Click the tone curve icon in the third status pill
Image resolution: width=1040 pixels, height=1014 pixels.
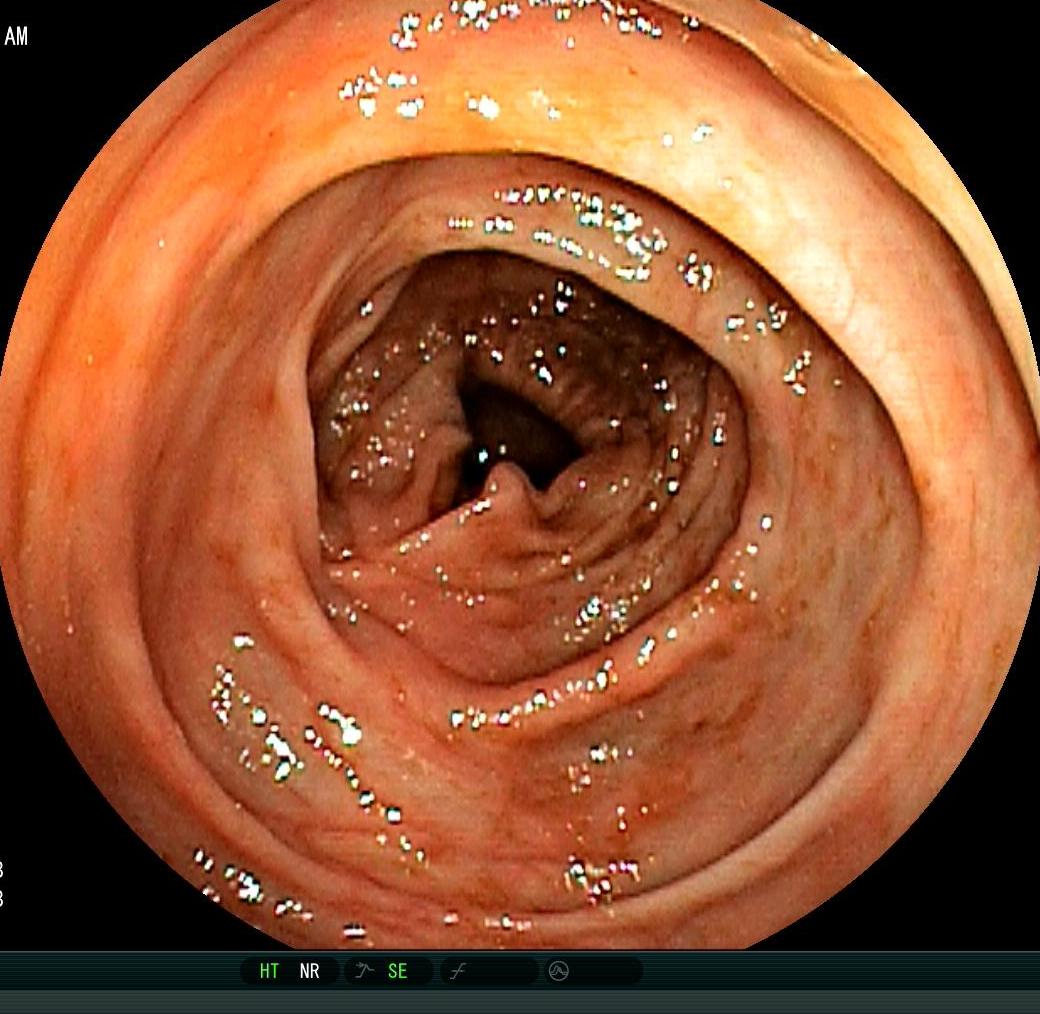pyautogui.click(x=458, y=972)
